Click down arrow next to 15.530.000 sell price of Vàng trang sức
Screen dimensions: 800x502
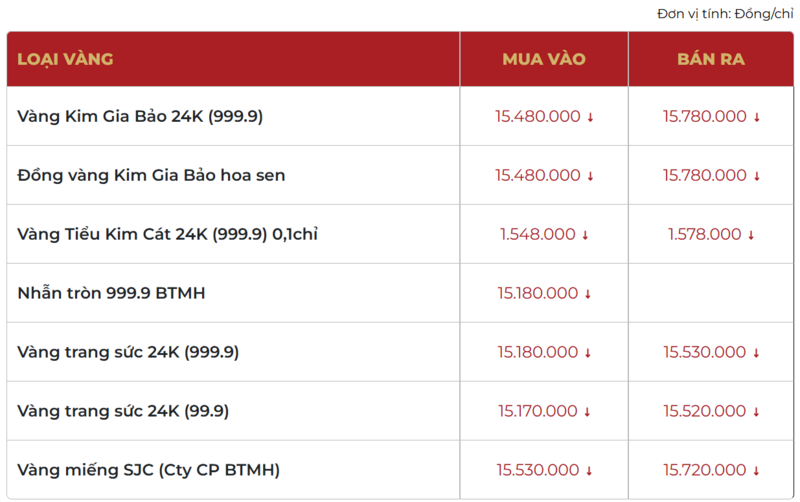coord(757,354)
